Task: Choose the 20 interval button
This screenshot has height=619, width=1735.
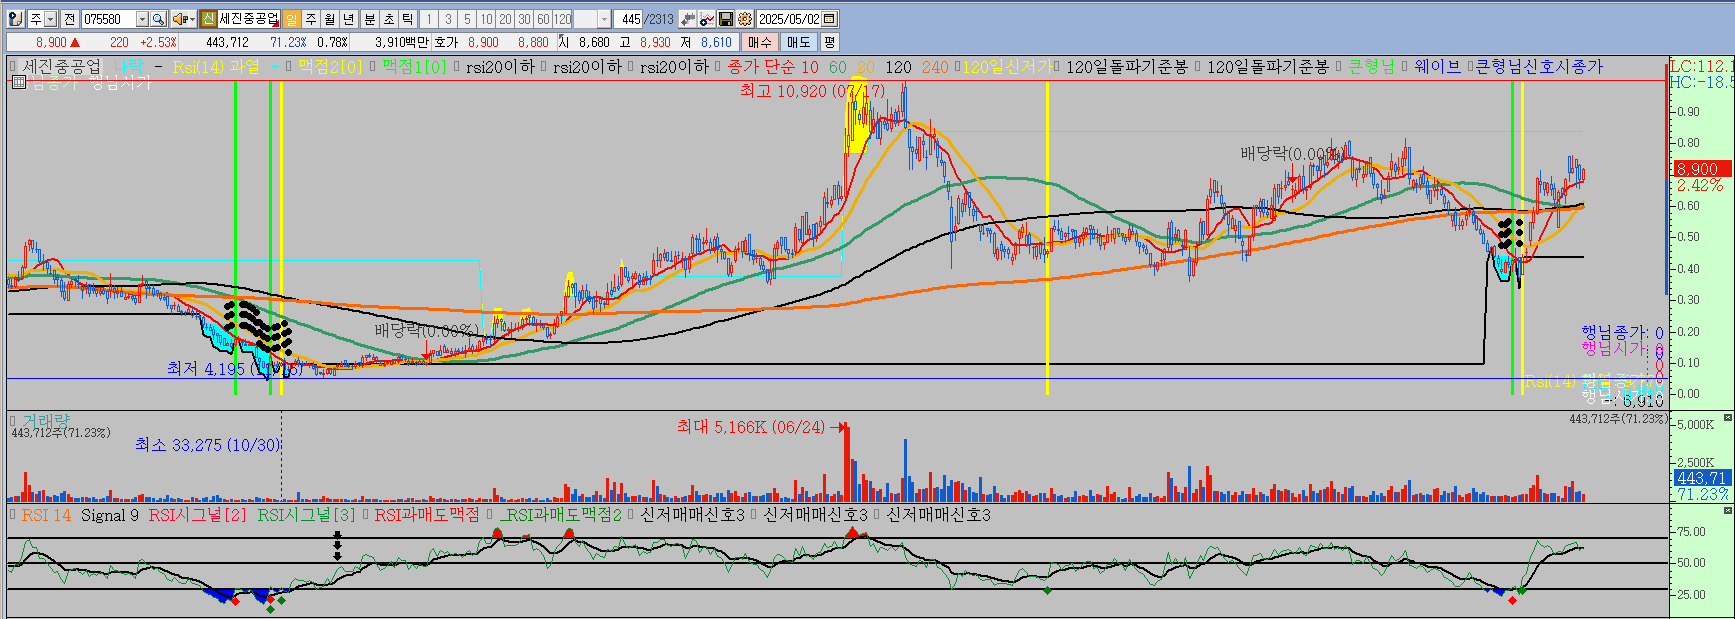Action: pyautogui.click(x=505, y=19)
